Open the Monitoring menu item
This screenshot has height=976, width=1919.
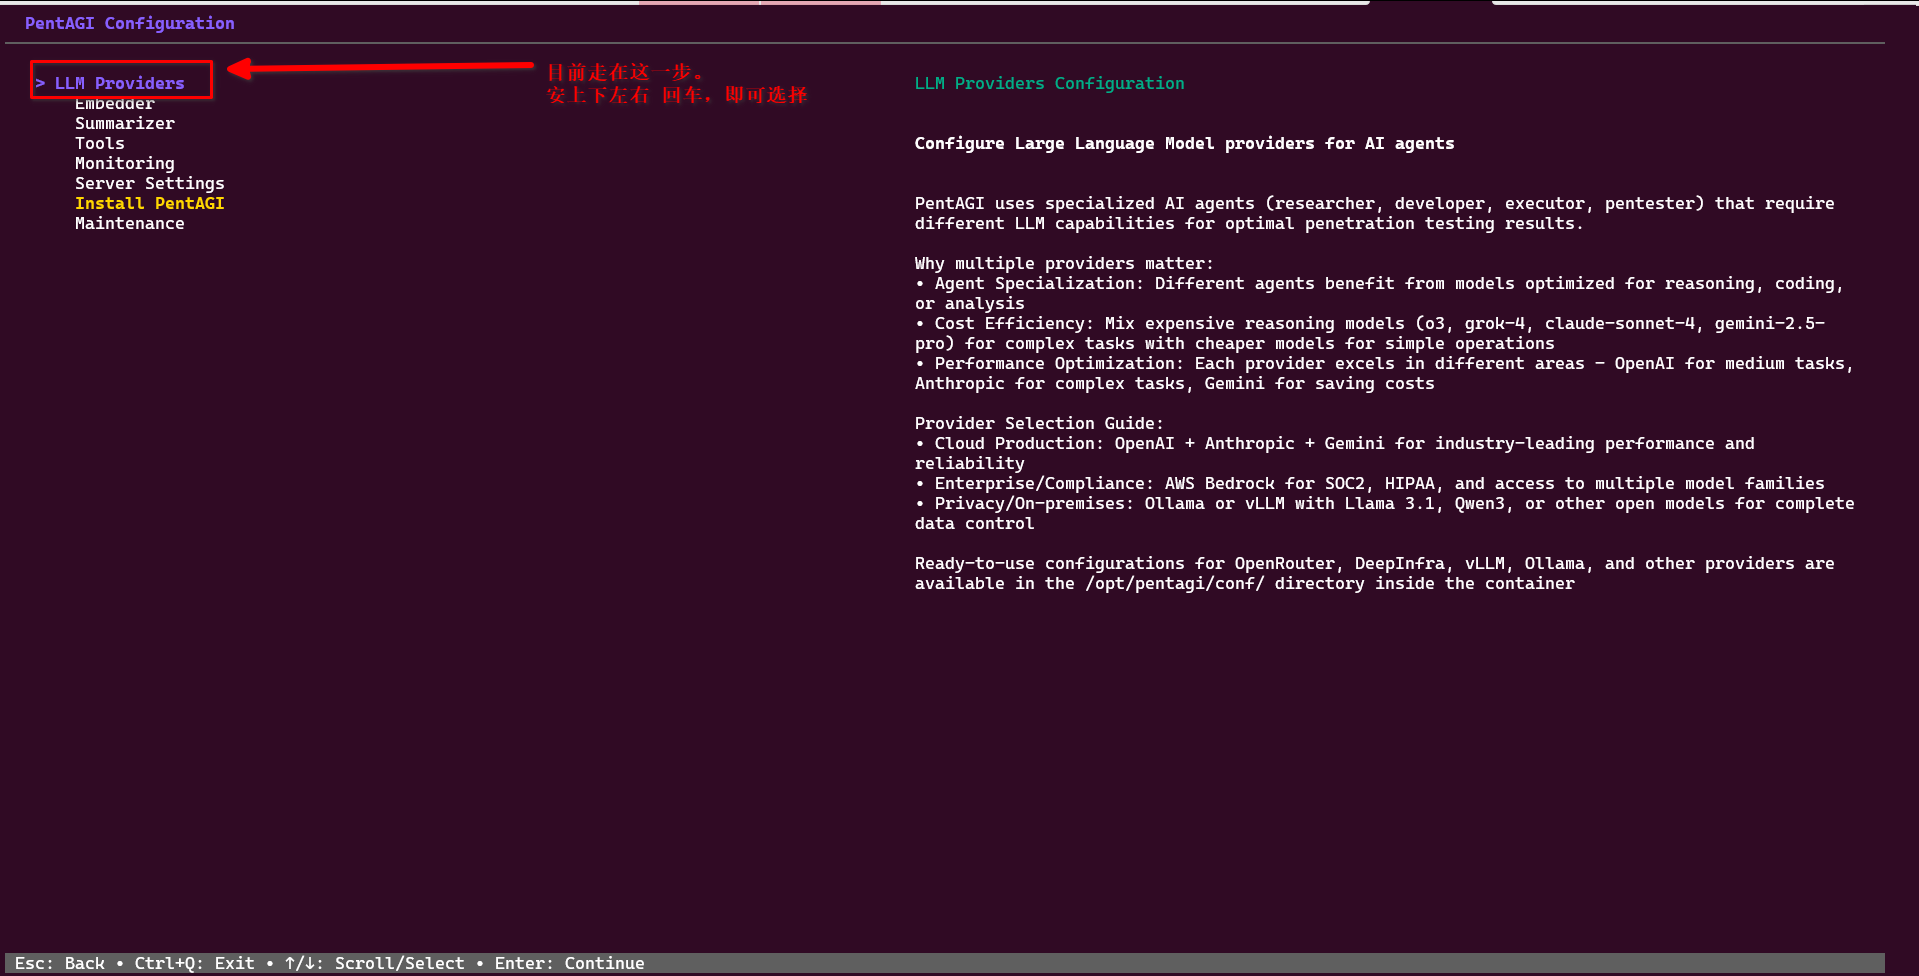(125, 164)
